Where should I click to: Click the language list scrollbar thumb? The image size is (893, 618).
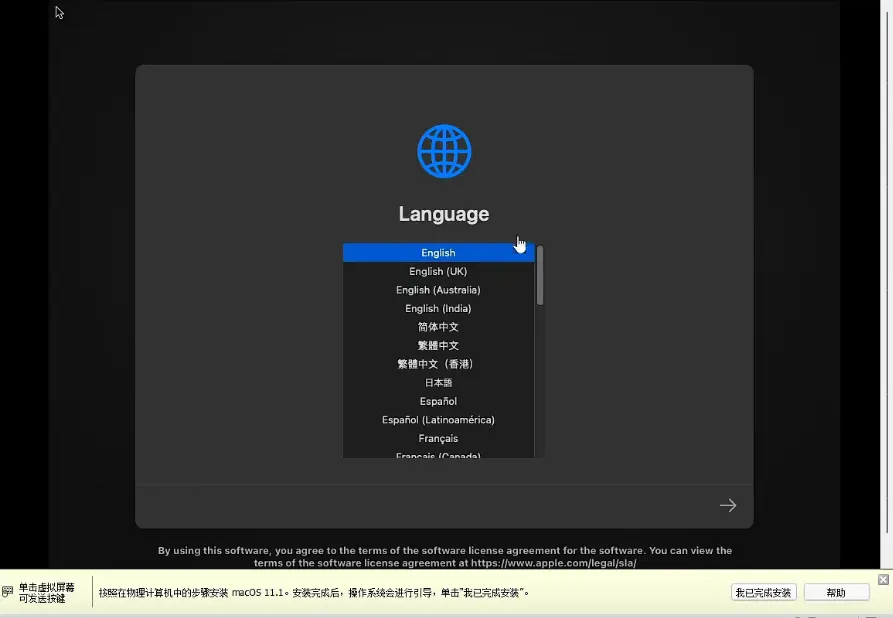pos(540,275)
